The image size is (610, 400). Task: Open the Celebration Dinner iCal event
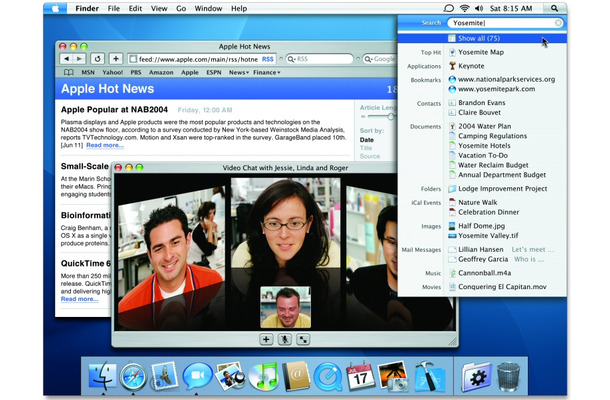488,212
